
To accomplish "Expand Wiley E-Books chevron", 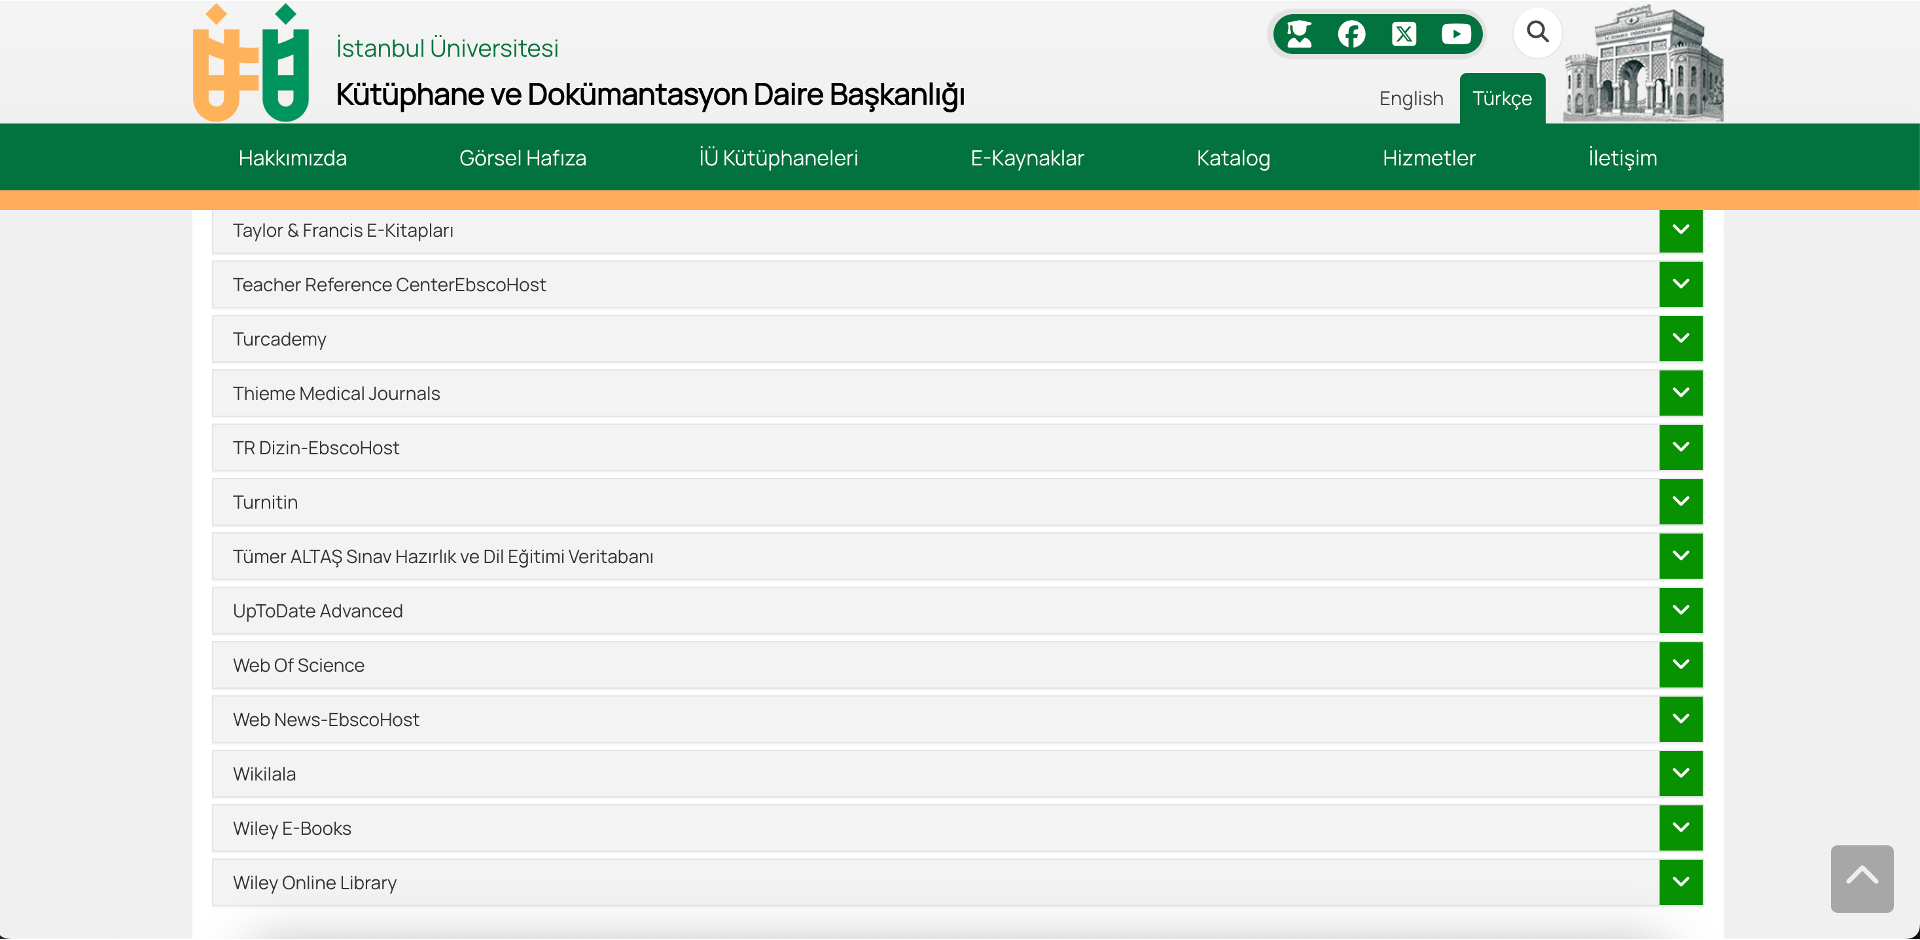I will click(1681, 827).
